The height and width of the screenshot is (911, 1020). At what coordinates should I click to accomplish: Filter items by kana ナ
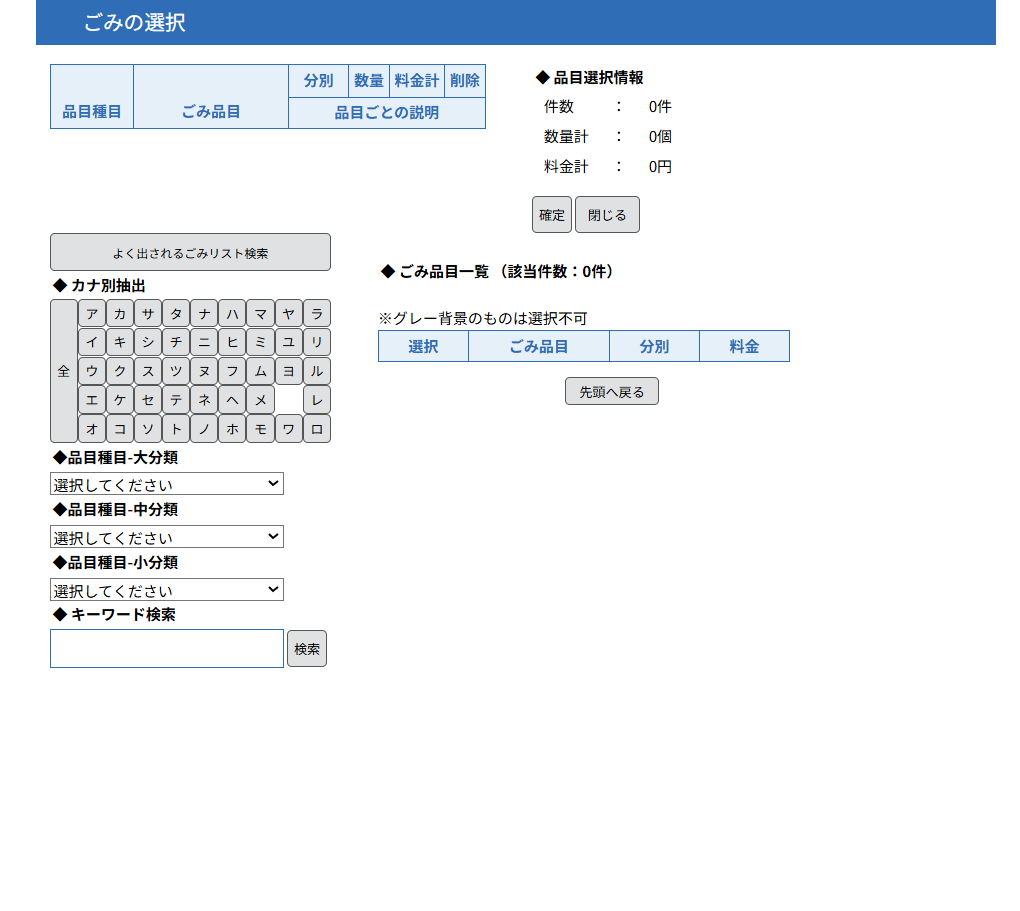coord(204,314)
